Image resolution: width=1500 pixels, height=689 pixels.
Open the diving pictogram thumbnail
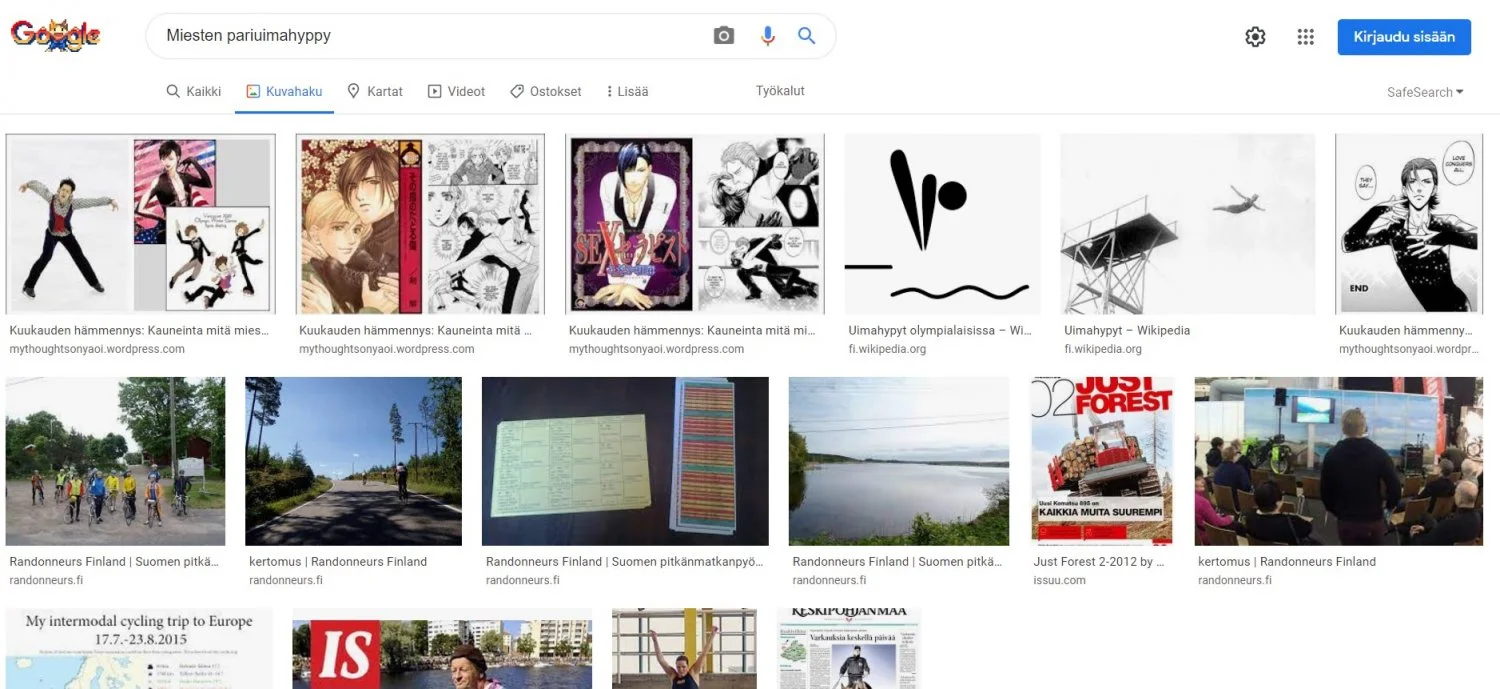(x=941, y=222)
